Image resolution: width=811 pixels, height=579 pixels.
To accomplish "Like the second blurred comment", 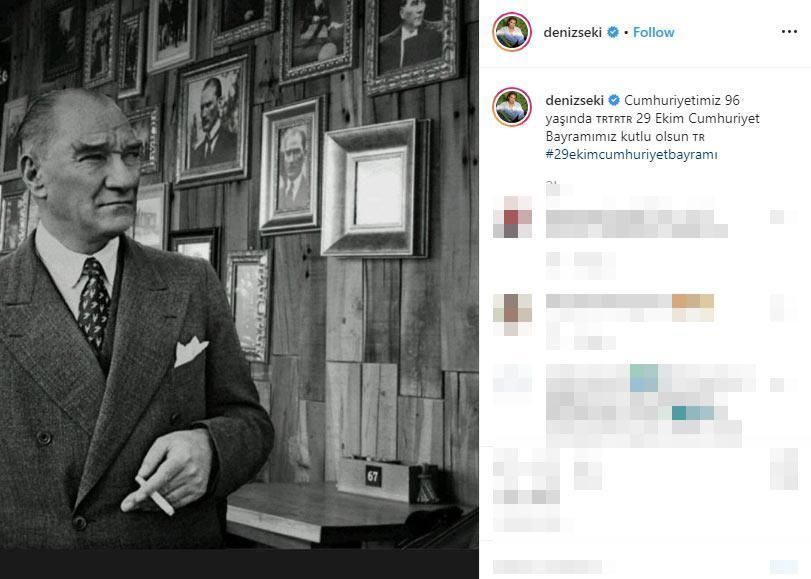I will click(x=784, y=308).
